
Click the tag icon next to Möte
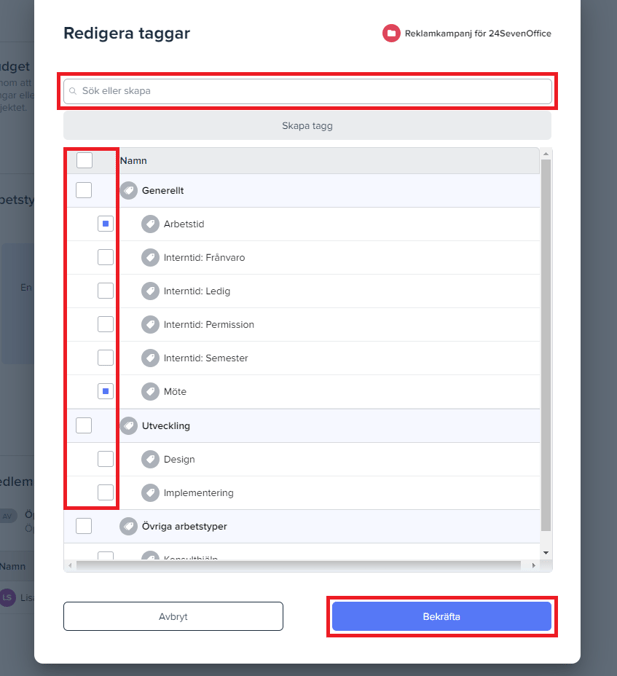pyautogui.click(x=150, y=391)
